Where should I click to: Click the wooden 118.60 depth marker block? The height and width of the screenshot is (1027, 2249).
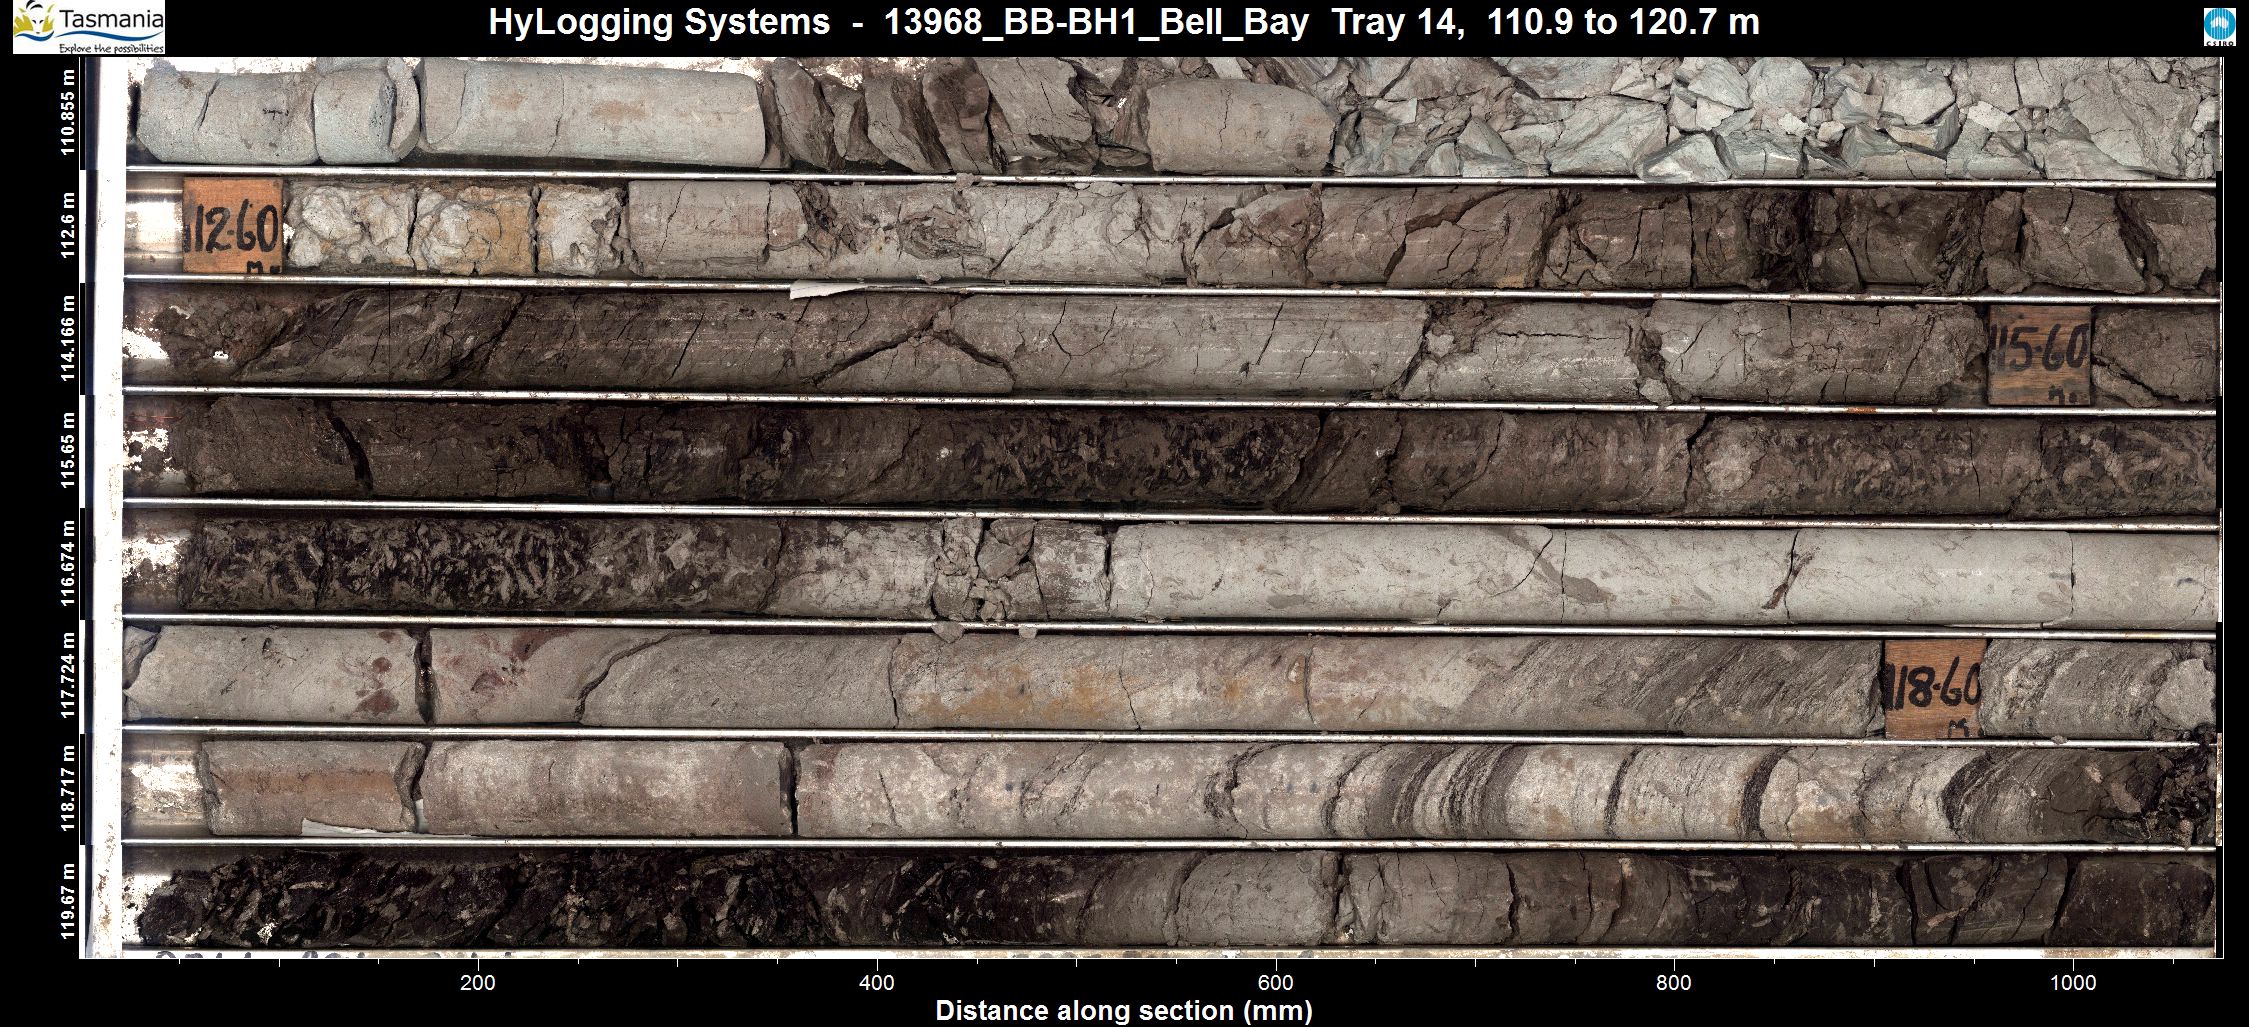[x=1932, y=688]
